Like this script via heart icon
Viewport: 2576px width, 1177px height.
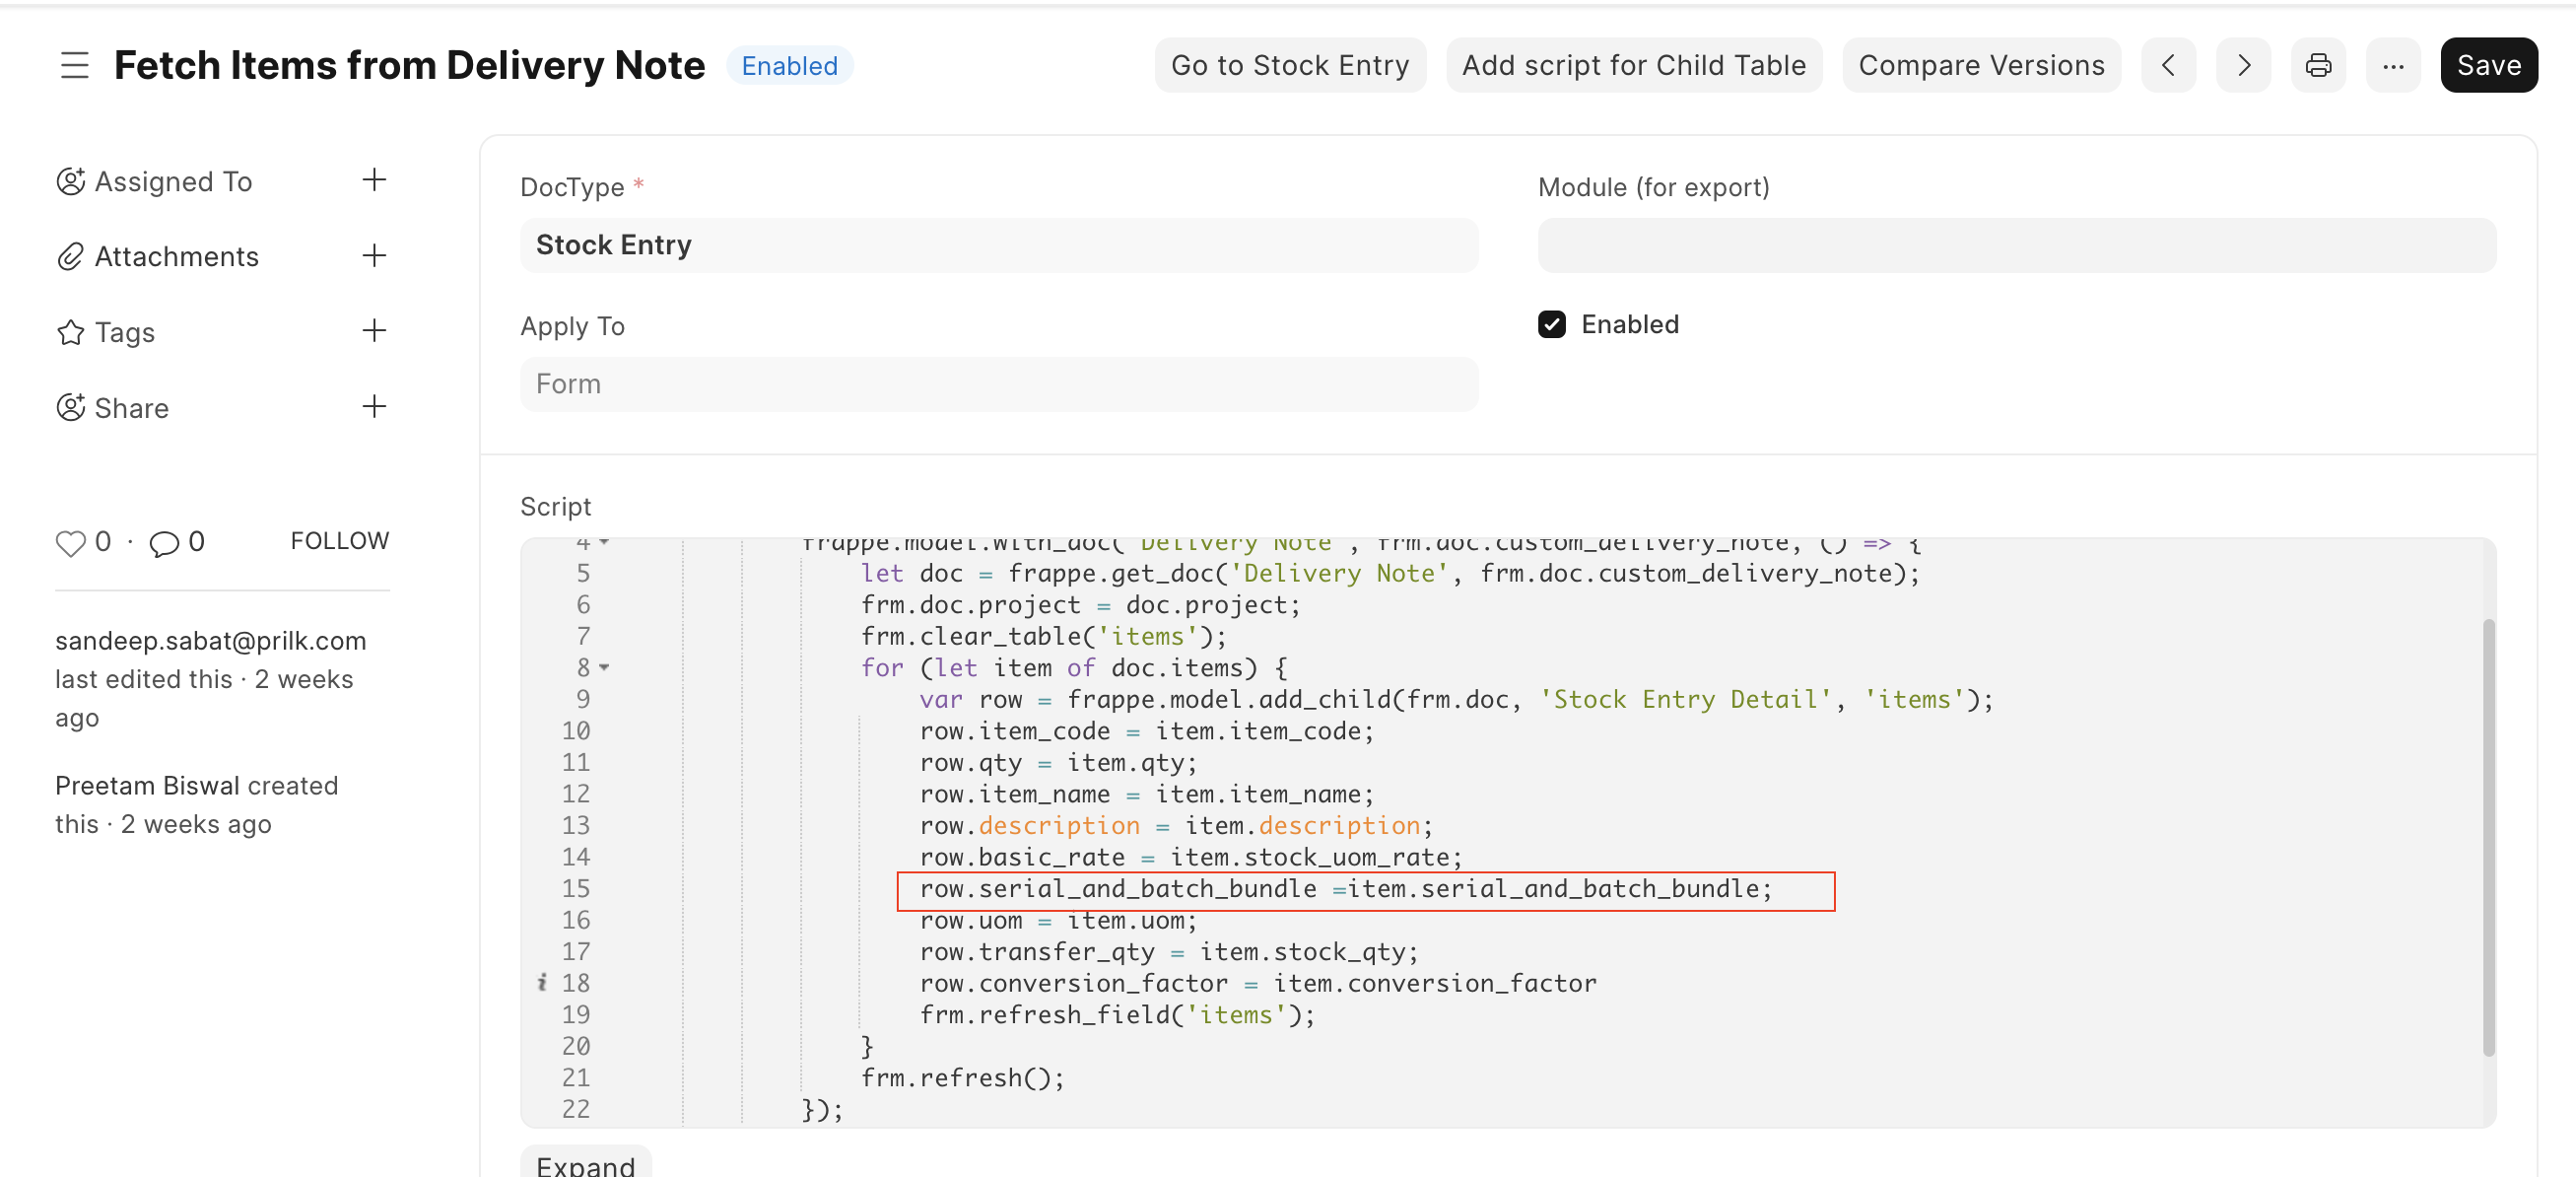tap(70, 543)
